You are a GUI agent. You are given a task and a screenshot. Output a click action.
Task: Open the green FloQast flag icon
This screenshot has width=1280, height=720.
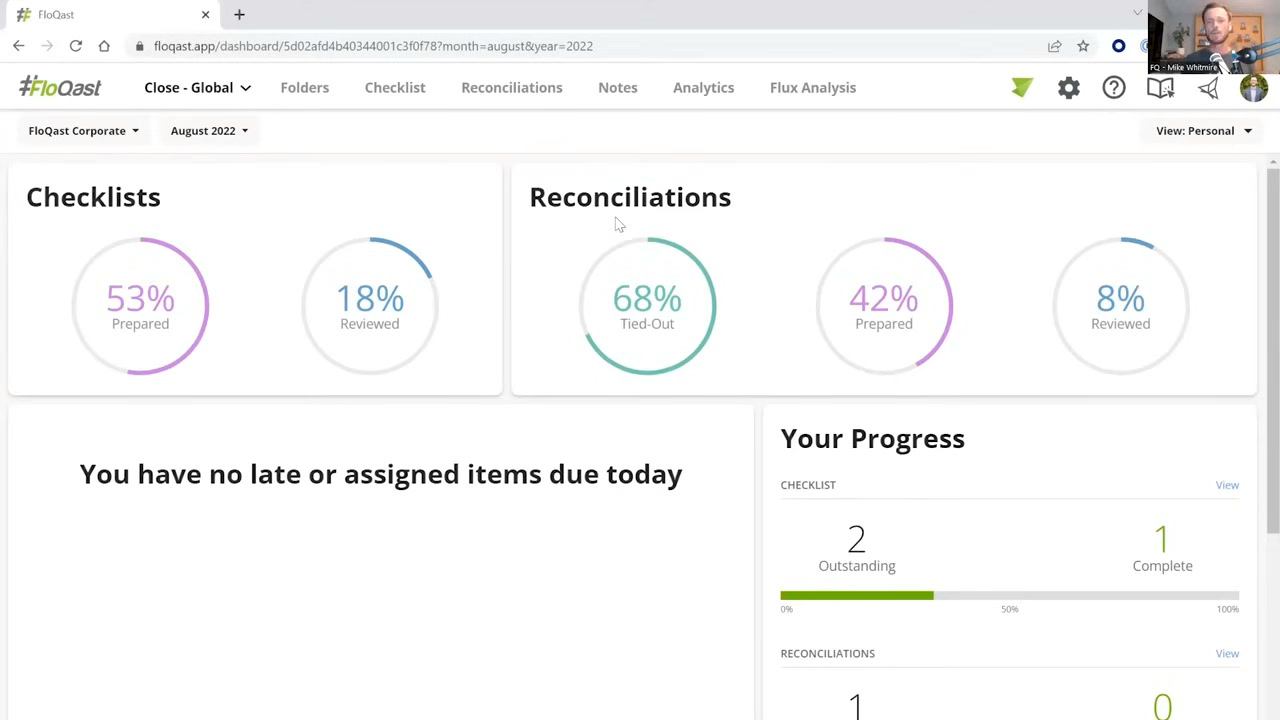click(x=1022, y=88)
